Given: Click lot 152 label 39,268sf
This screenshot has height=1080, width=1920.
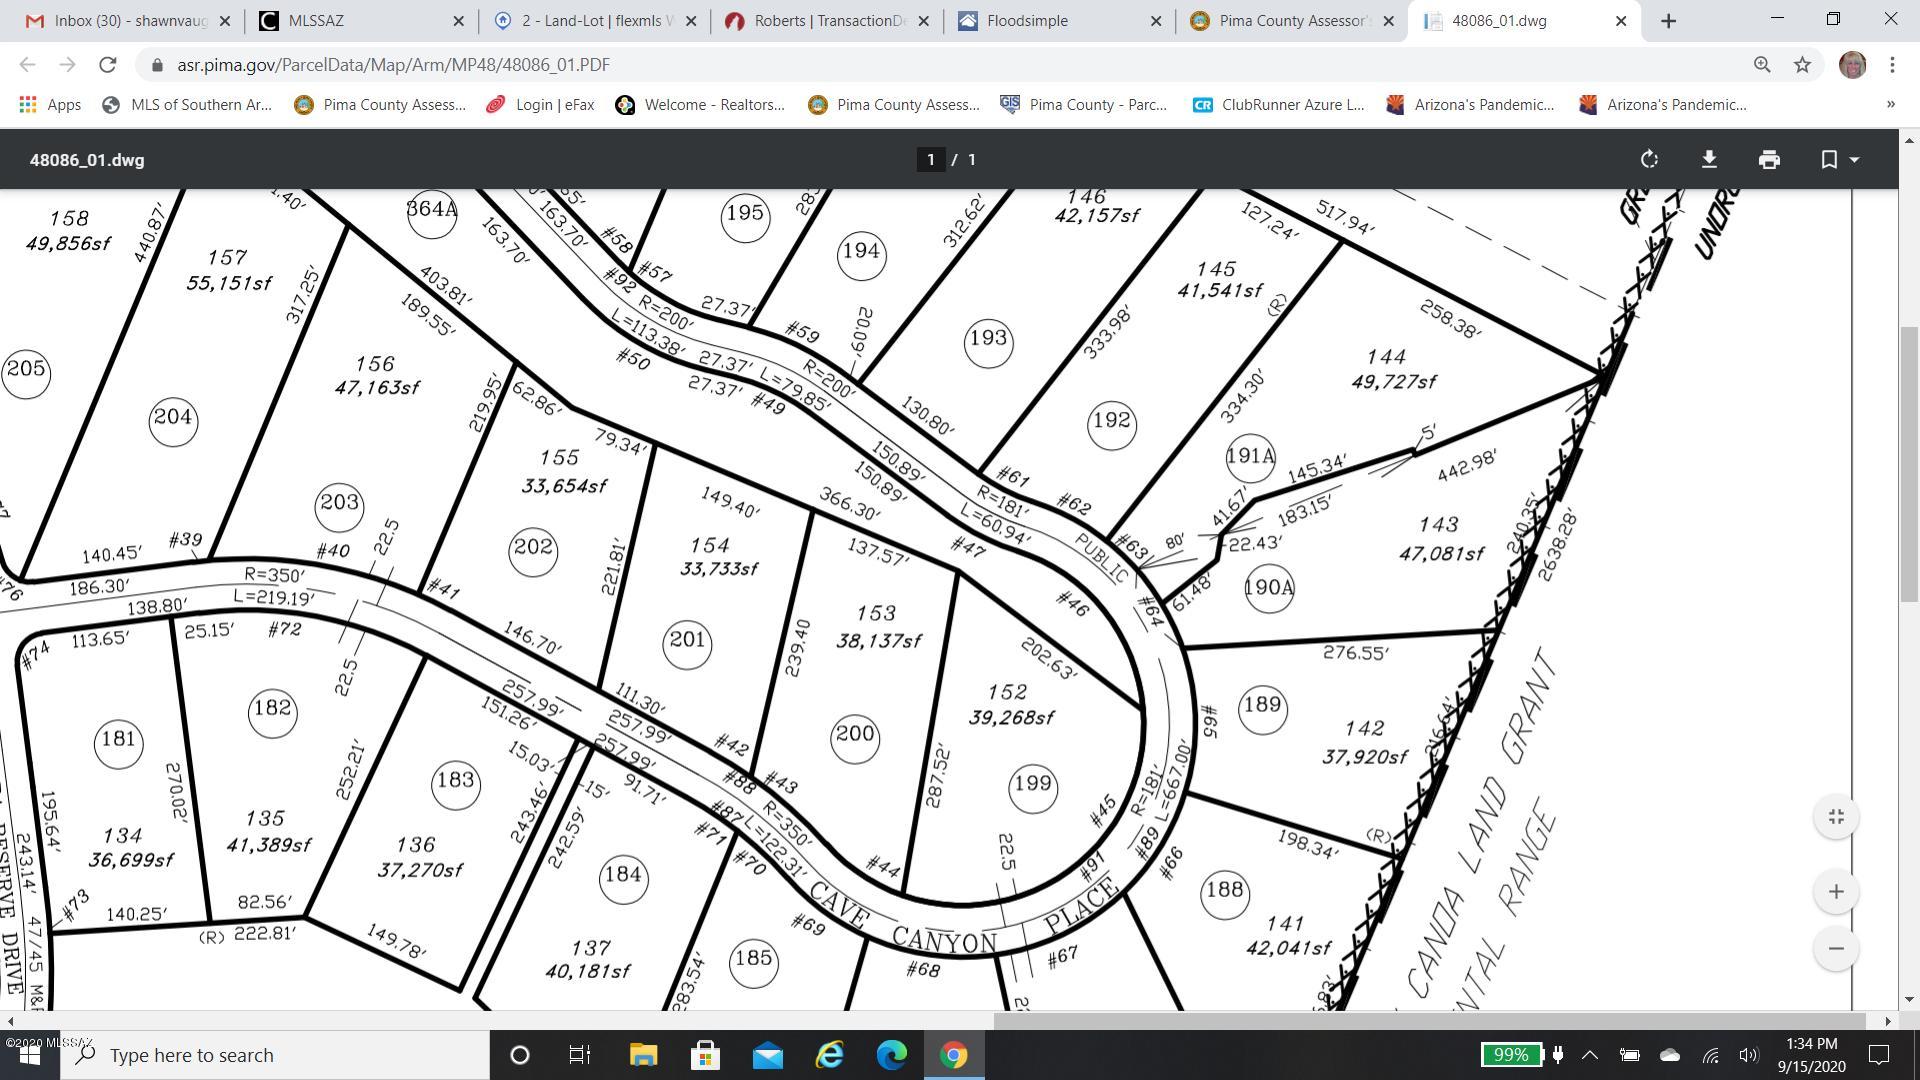Looking at the screenshot, I should (1010, 717).
